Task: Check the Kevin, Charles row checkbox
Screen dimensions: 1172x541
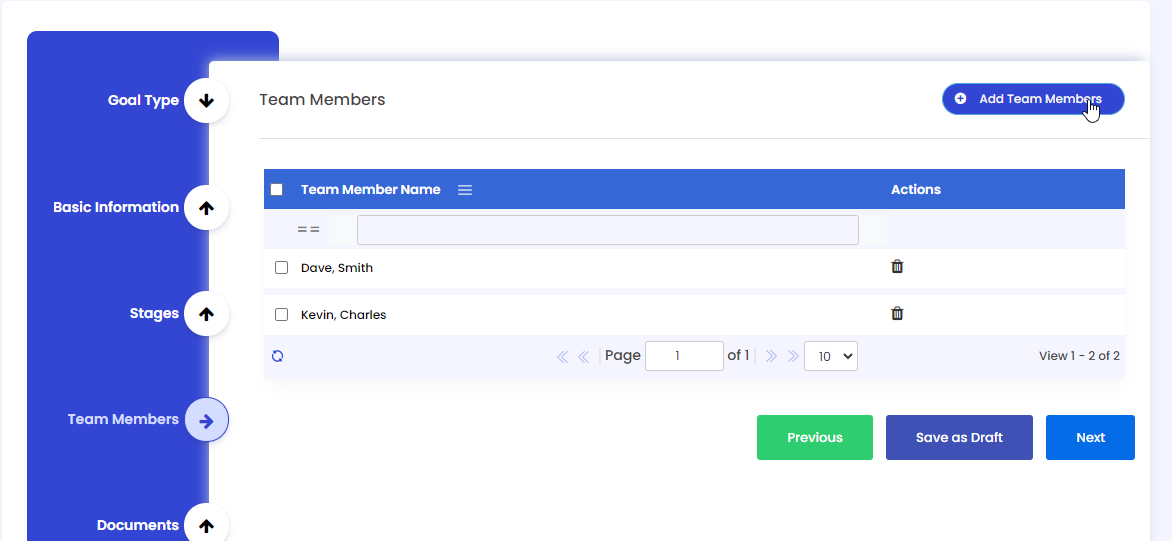Action: [x=281, y=315]
